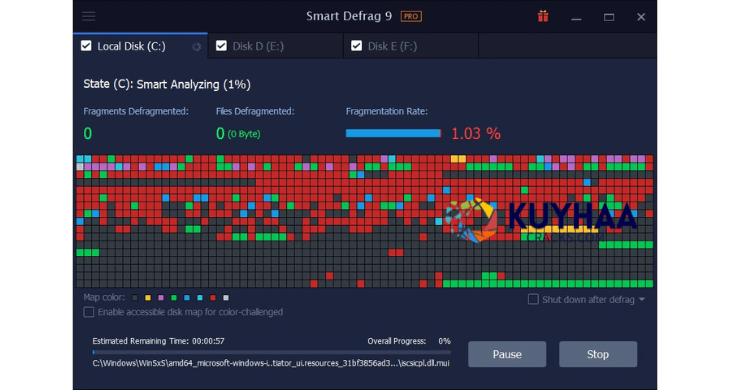Enable accessible disk map for color-challenged

pos(88,312)
